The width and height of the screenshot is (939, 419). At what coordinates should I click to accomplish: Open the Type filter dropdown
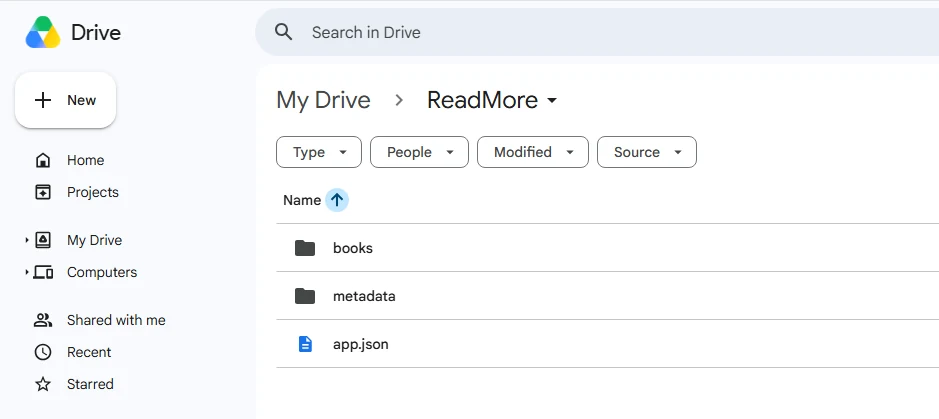pyautogui.click(x=319, y=152)
